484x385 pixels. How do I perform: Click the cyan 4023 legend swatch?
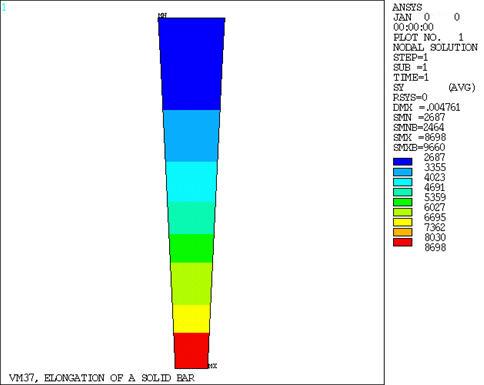point(403,182)
